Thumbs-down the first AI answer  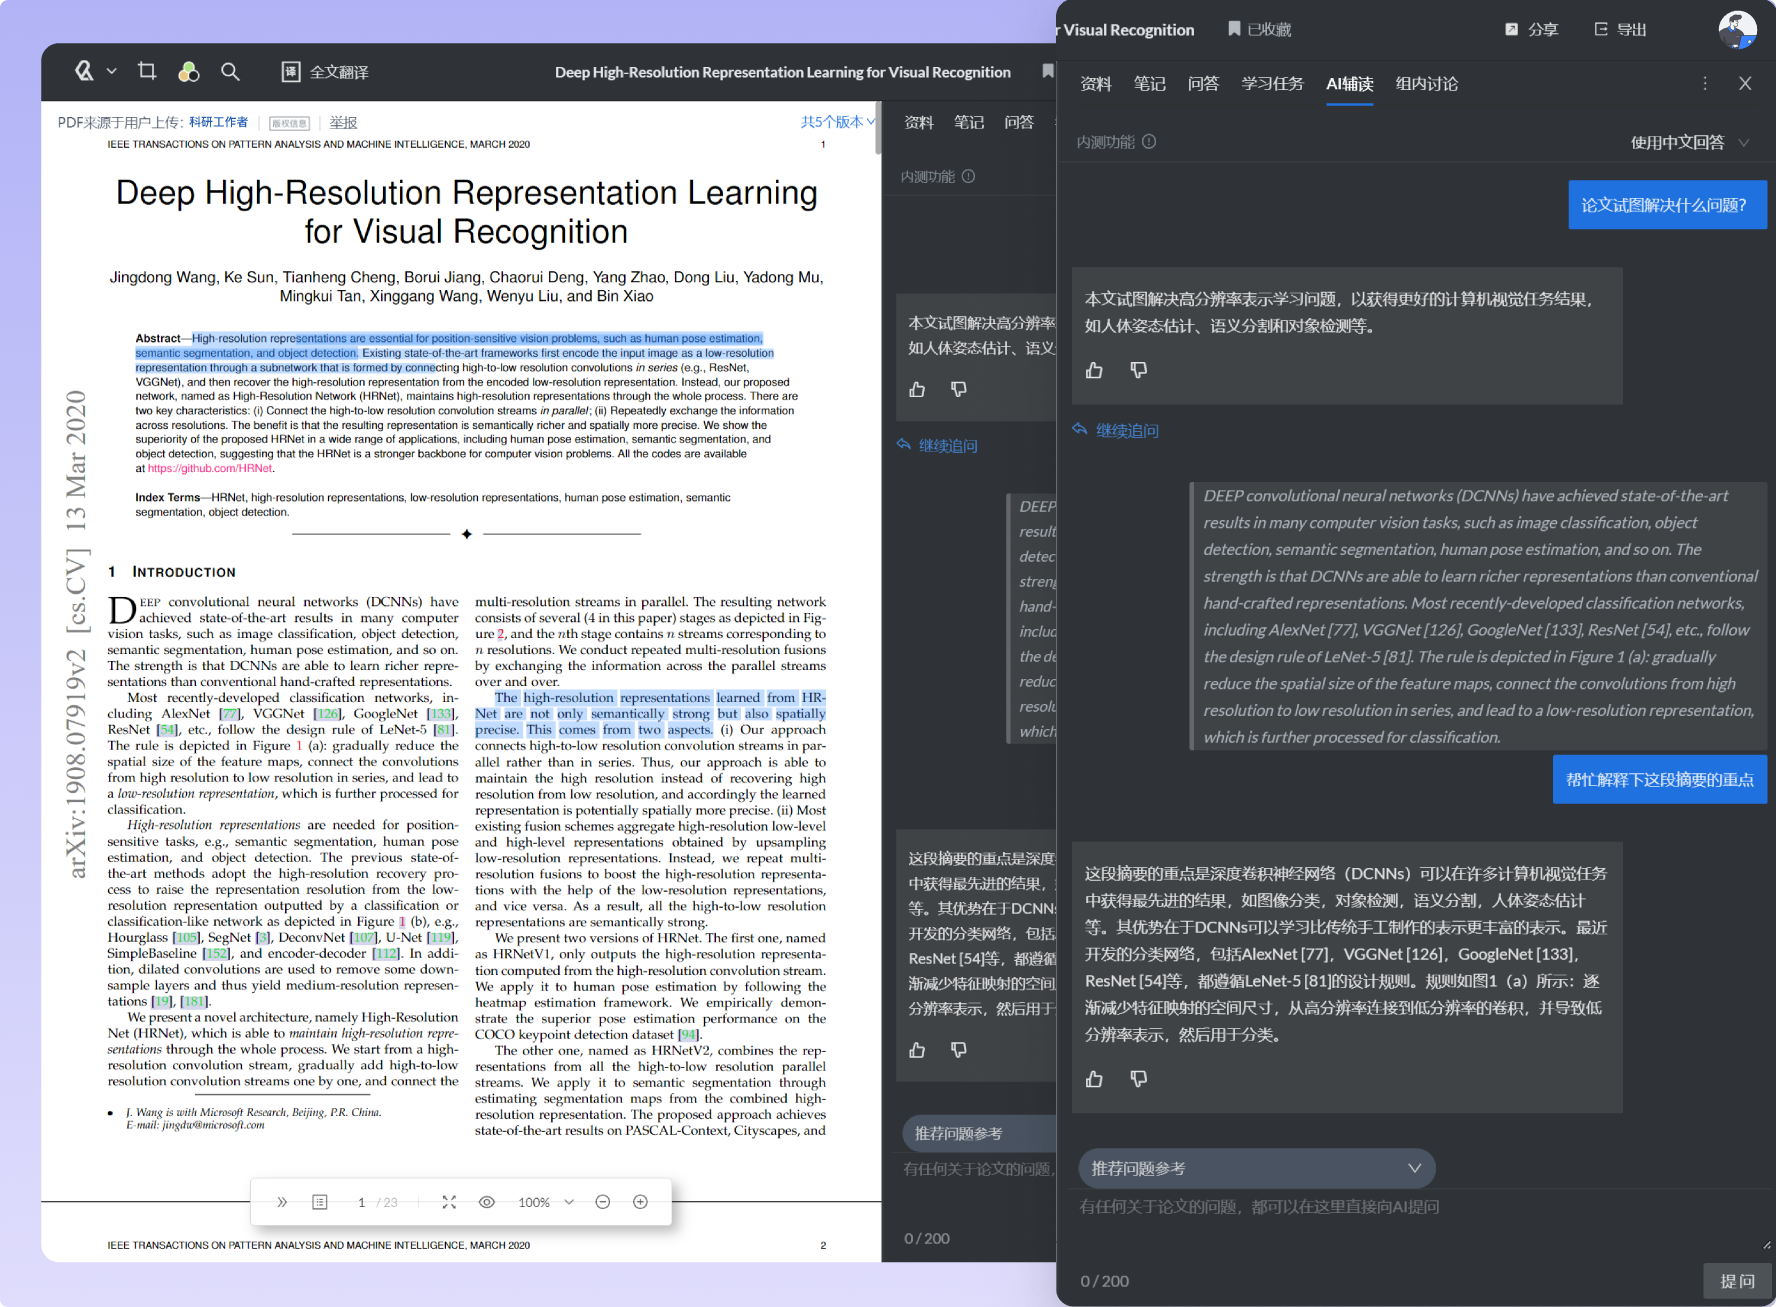tap(1139, 370)
